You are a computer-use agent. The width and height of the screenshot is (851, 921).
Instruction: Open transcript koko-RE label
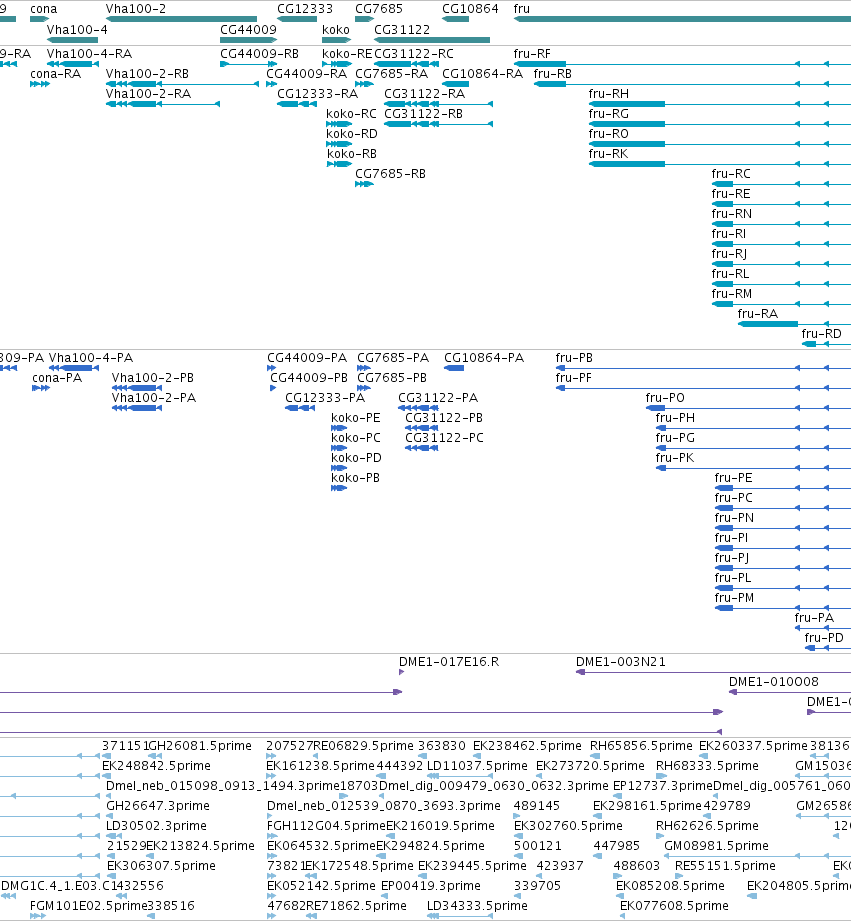(x=347, y=53)
